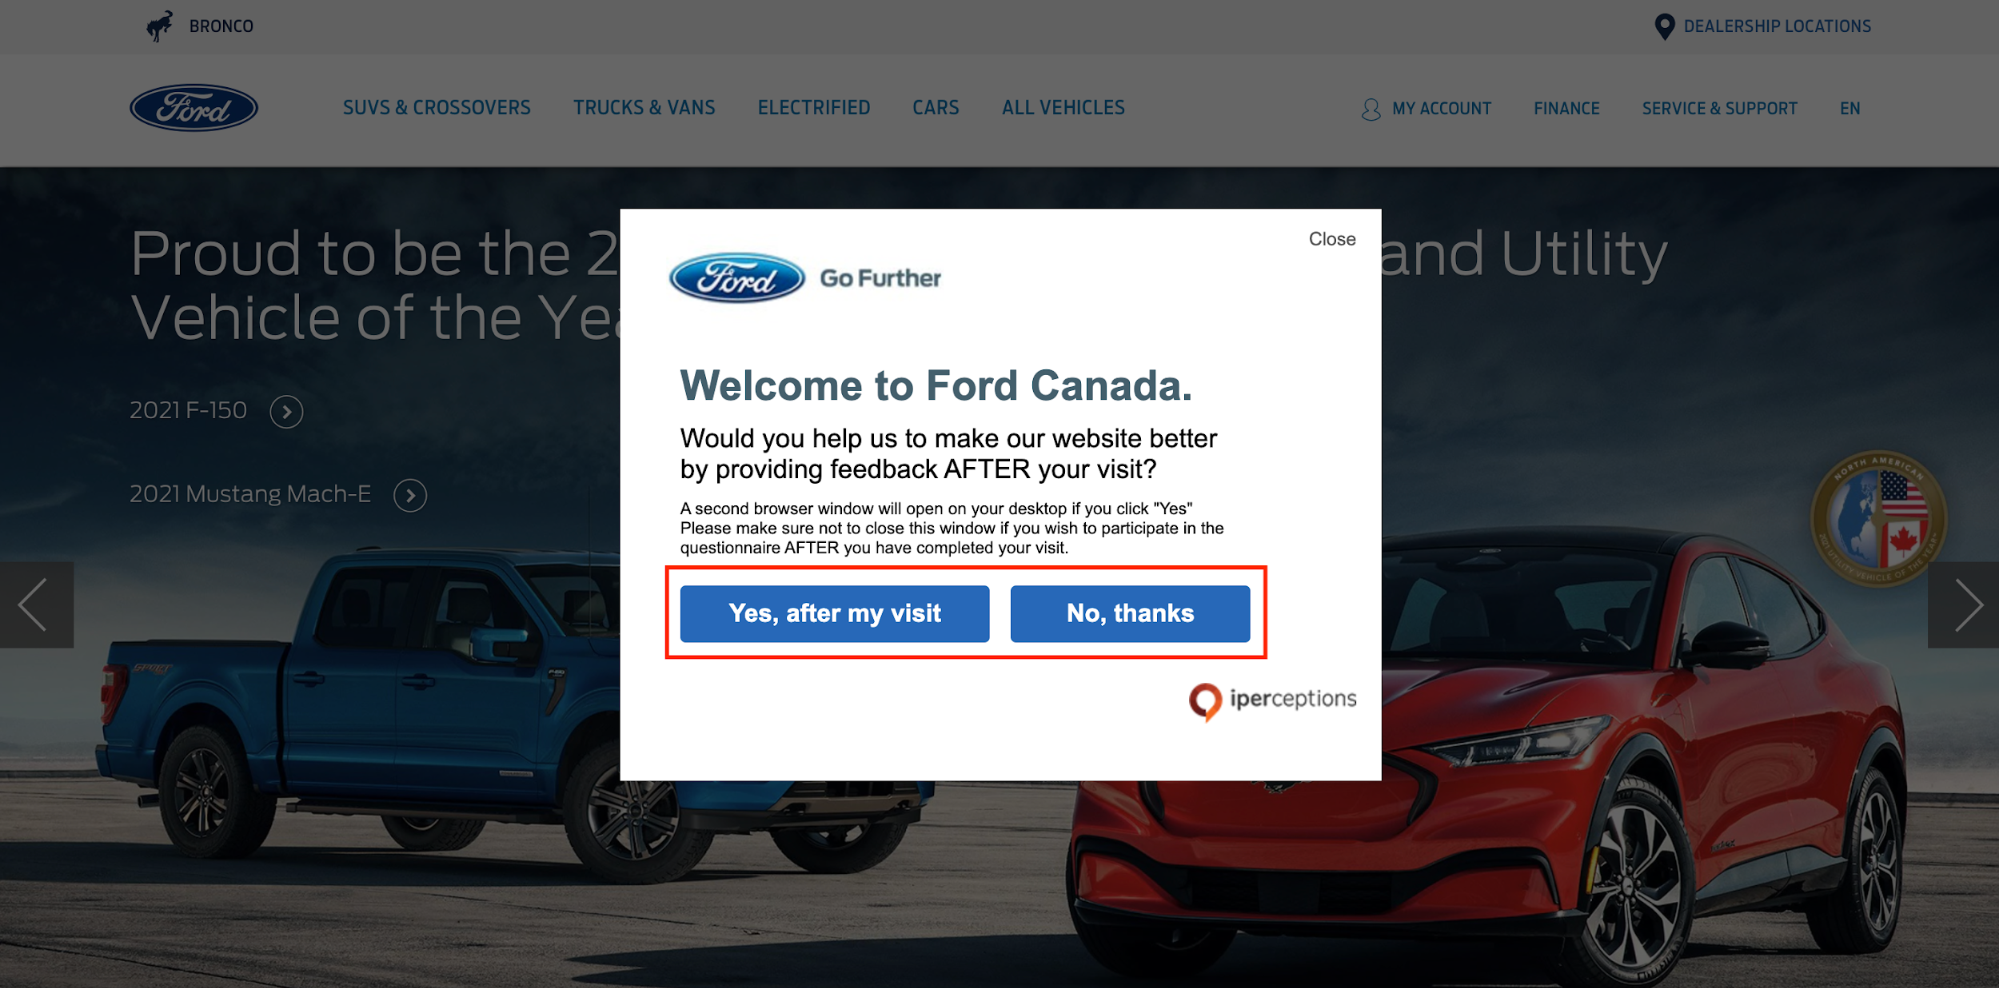
Task: Click the Ford logo inside the survey dialog
Action: coord(737,278)
